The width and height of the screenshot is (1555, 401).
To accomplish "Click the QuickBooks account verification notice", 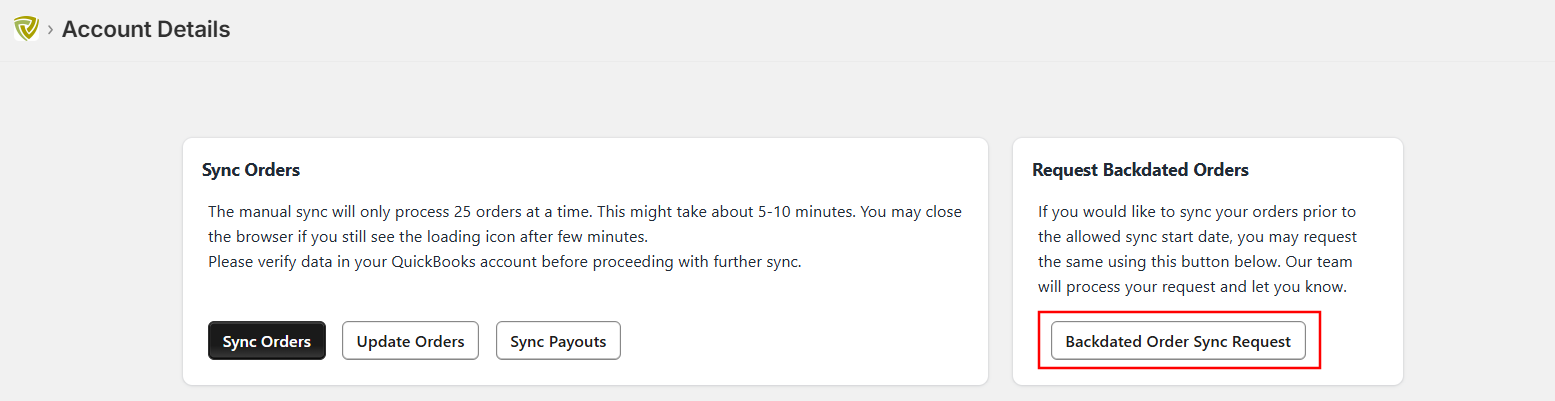I will [x=505, y=262].
